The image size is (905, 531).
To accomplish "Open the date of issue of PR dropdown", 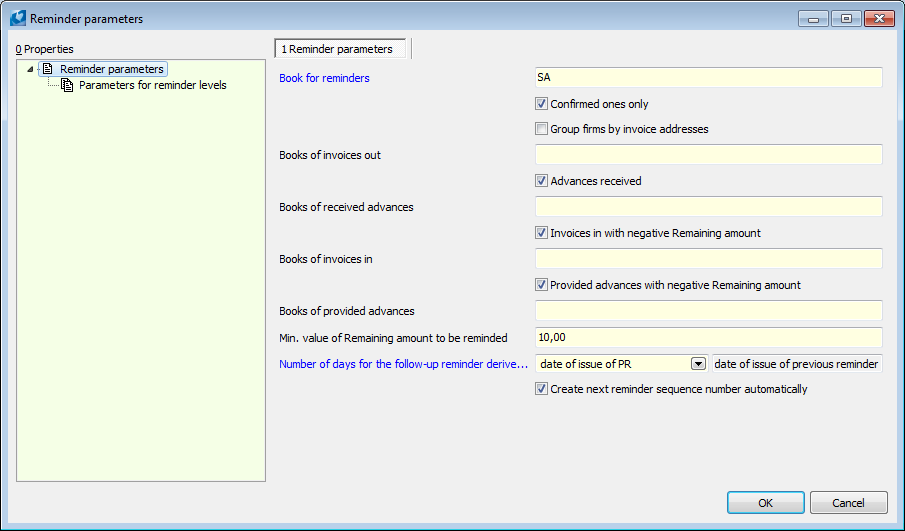I will (698, 364).
